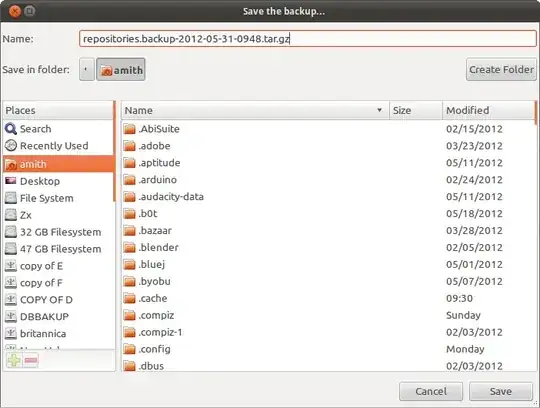Click the copy of F bookmark icon
540x408 pixels.
[x=11, y=282]
